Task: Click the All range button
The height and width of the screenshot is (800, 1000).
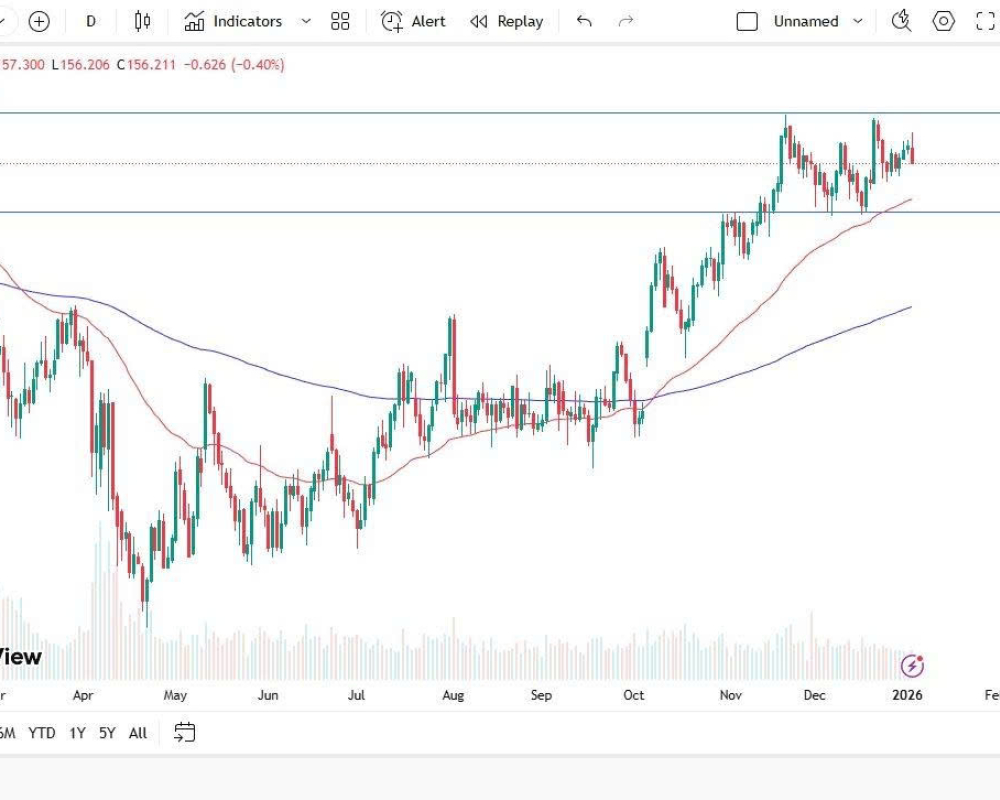Action: click(137, 733)
